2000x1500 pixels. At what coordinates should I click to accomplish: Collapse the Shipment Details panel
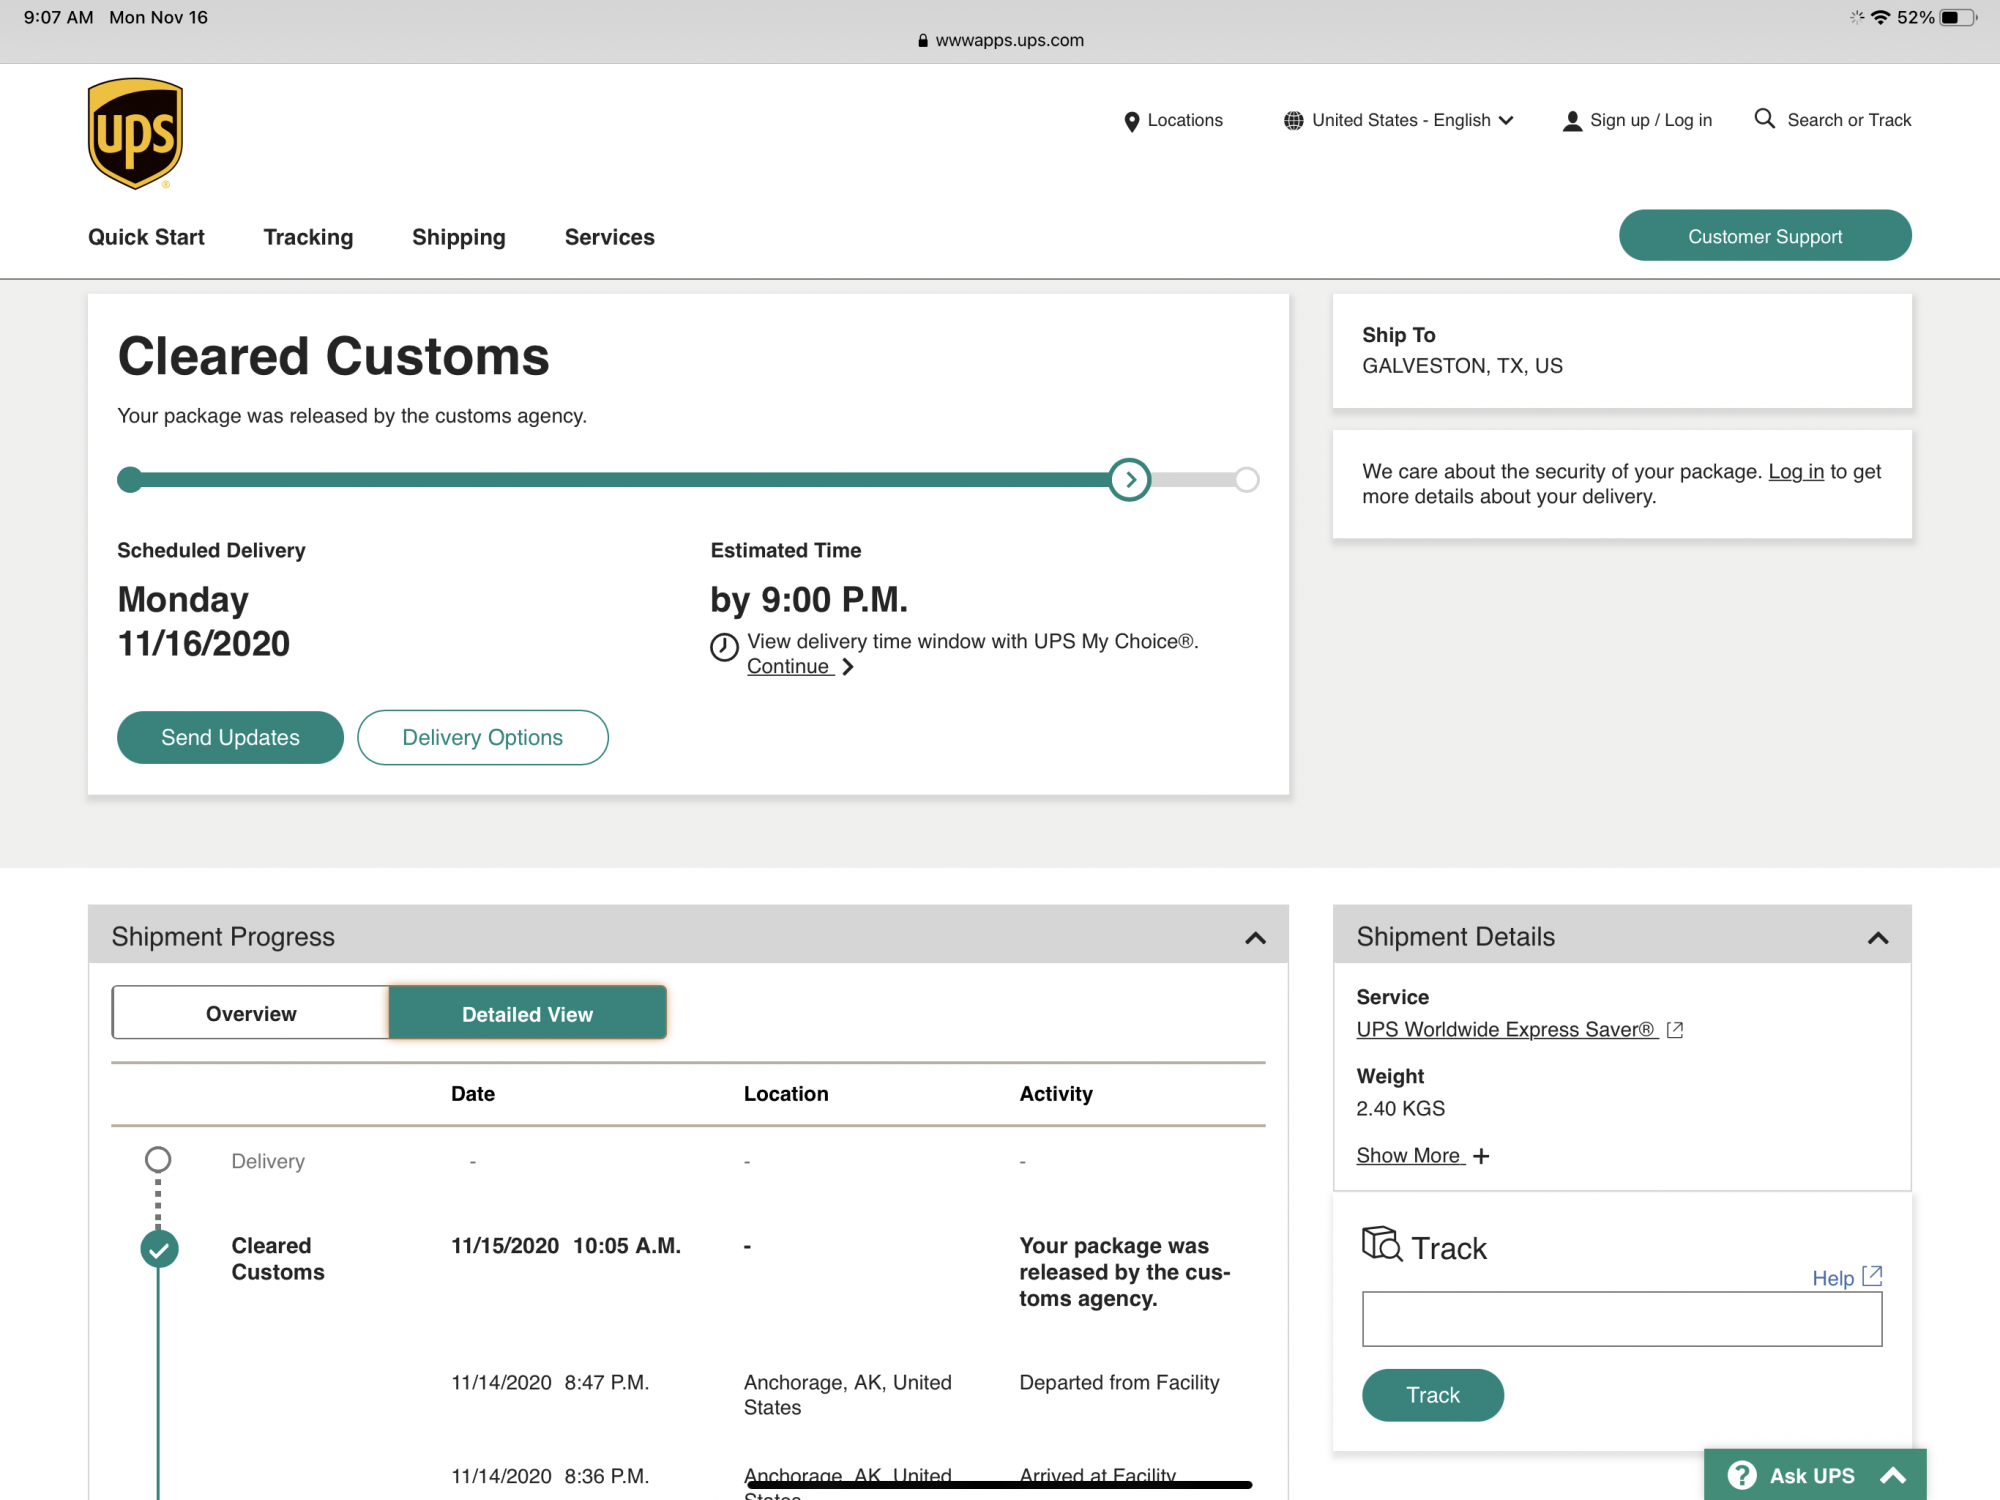1877,937
